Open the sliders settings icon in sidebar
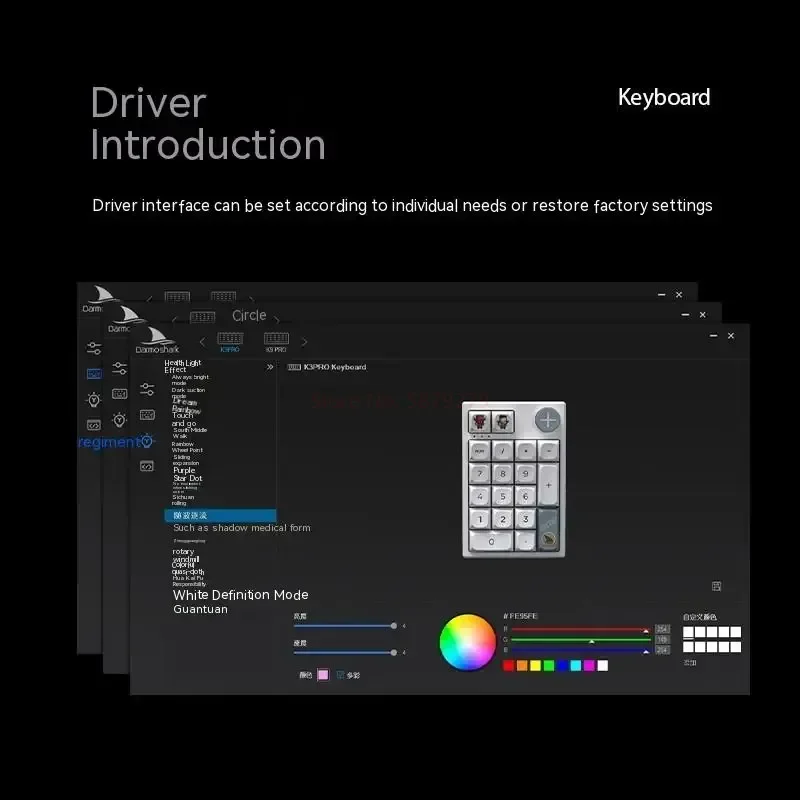 pyautogui.click(x=147, y=389)
